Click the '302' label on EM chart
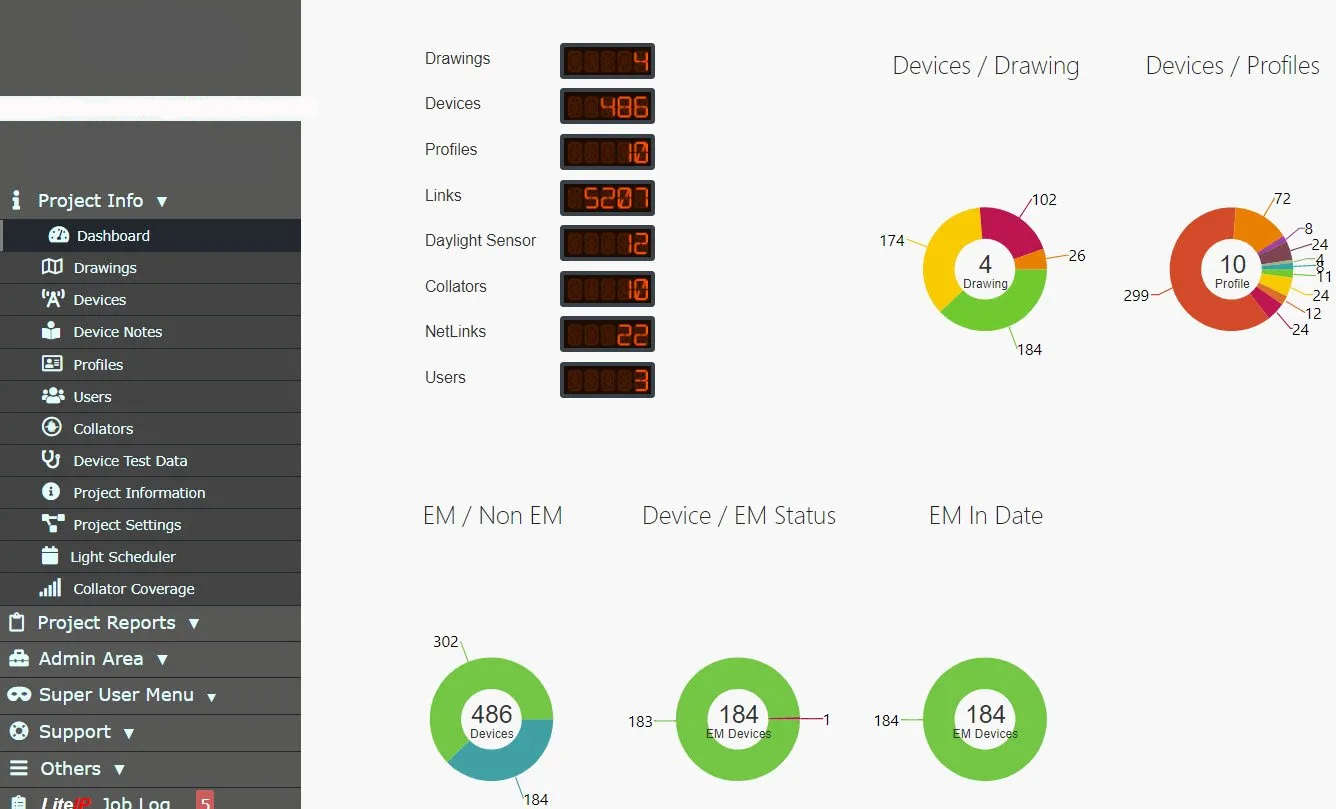Image resolution: width=1336 pixels, height=809 pixels. click(446, 641)
